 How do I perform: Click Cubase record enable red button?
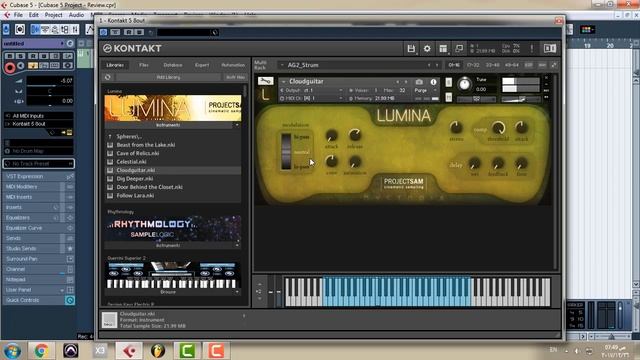click(10, 68)
